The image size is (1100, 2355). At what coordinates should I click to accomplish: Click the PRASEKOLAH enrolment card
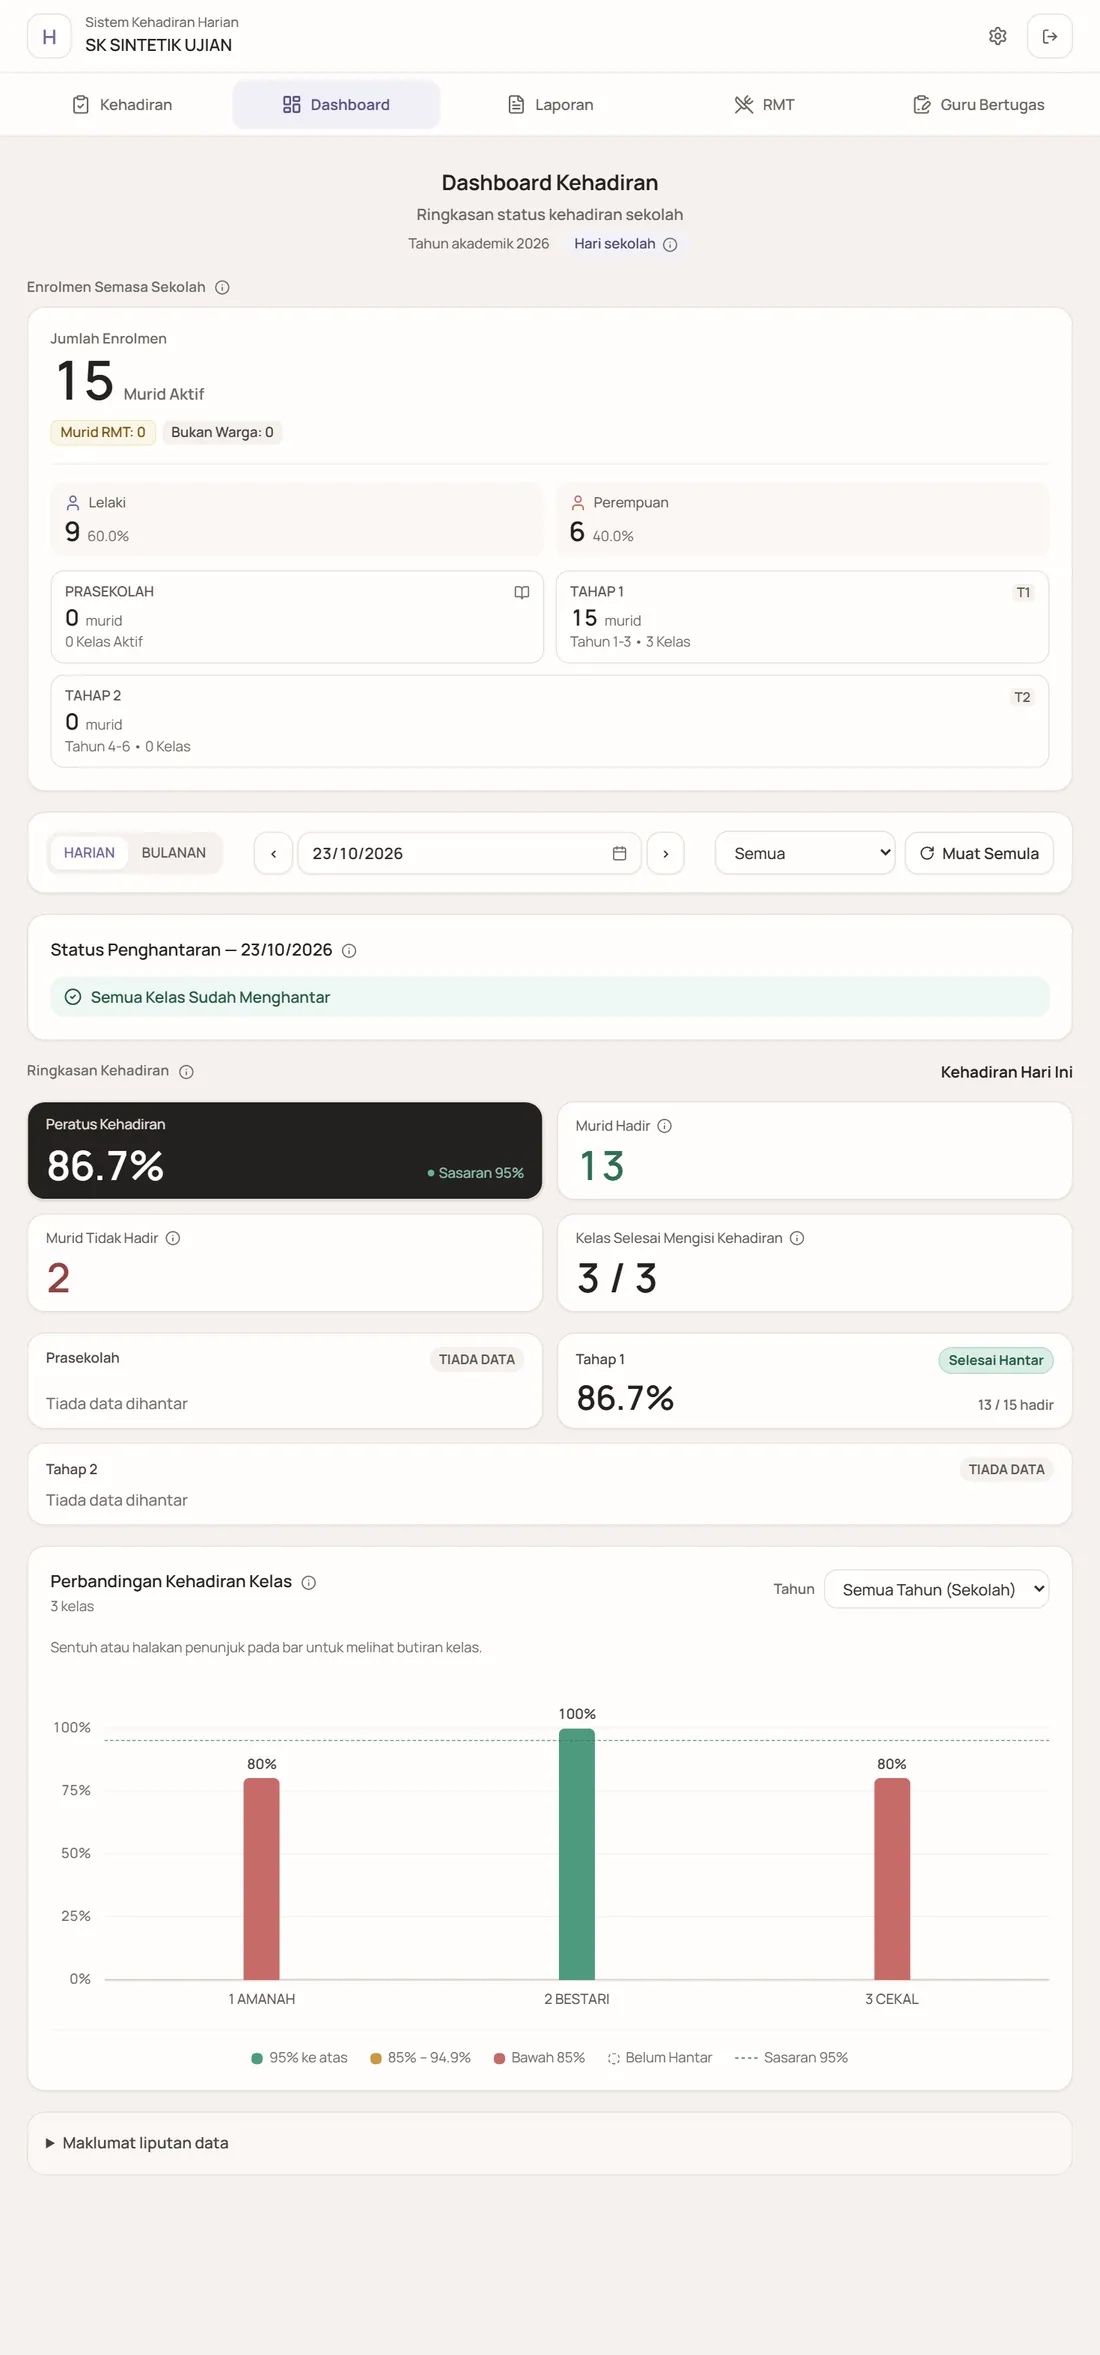[x=297, y=617]
